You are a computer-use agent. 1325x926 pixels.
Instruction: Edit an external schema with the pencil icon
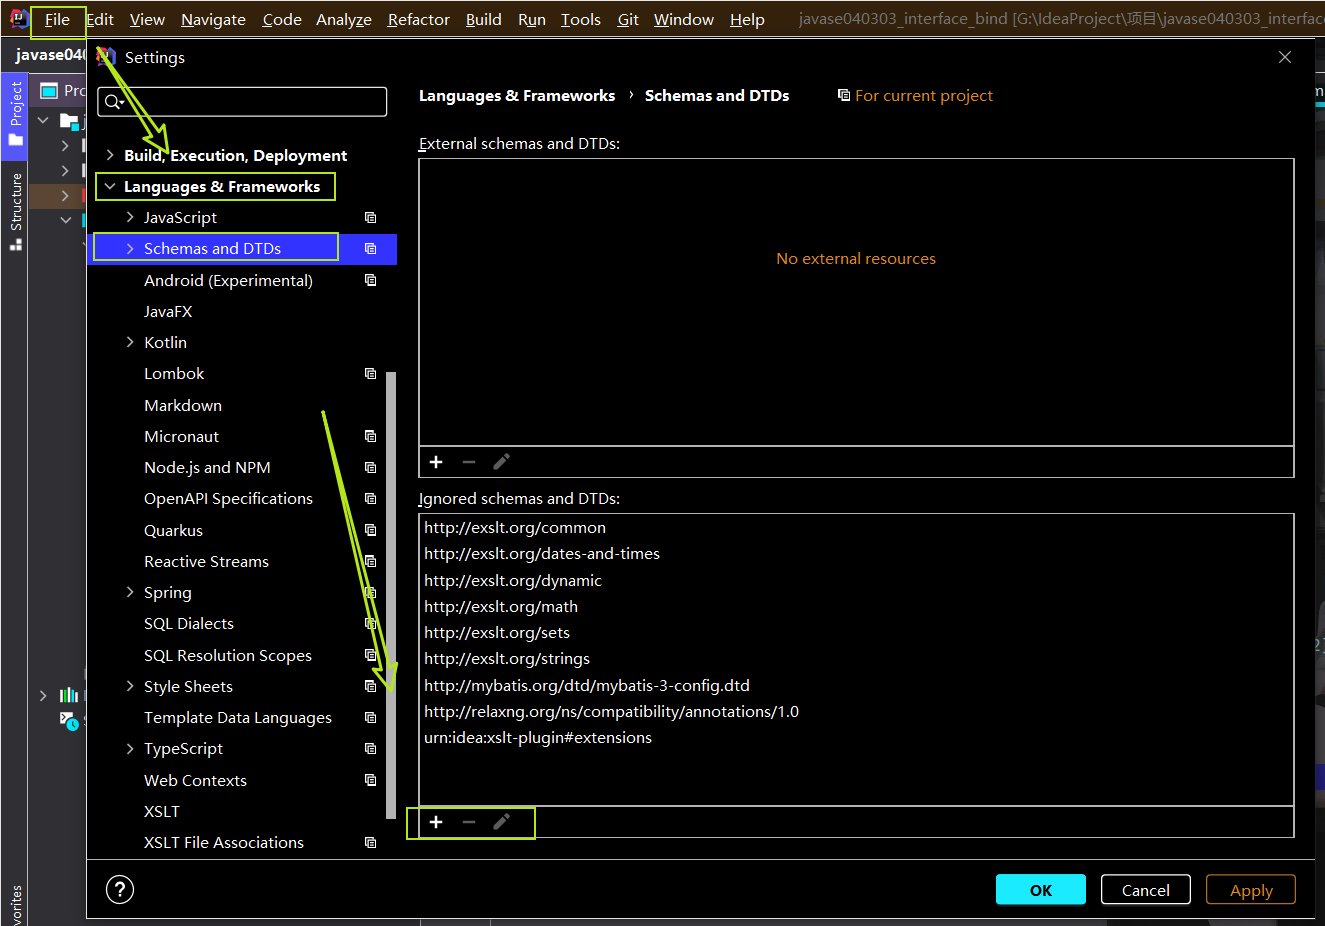(x=501, y=461)
